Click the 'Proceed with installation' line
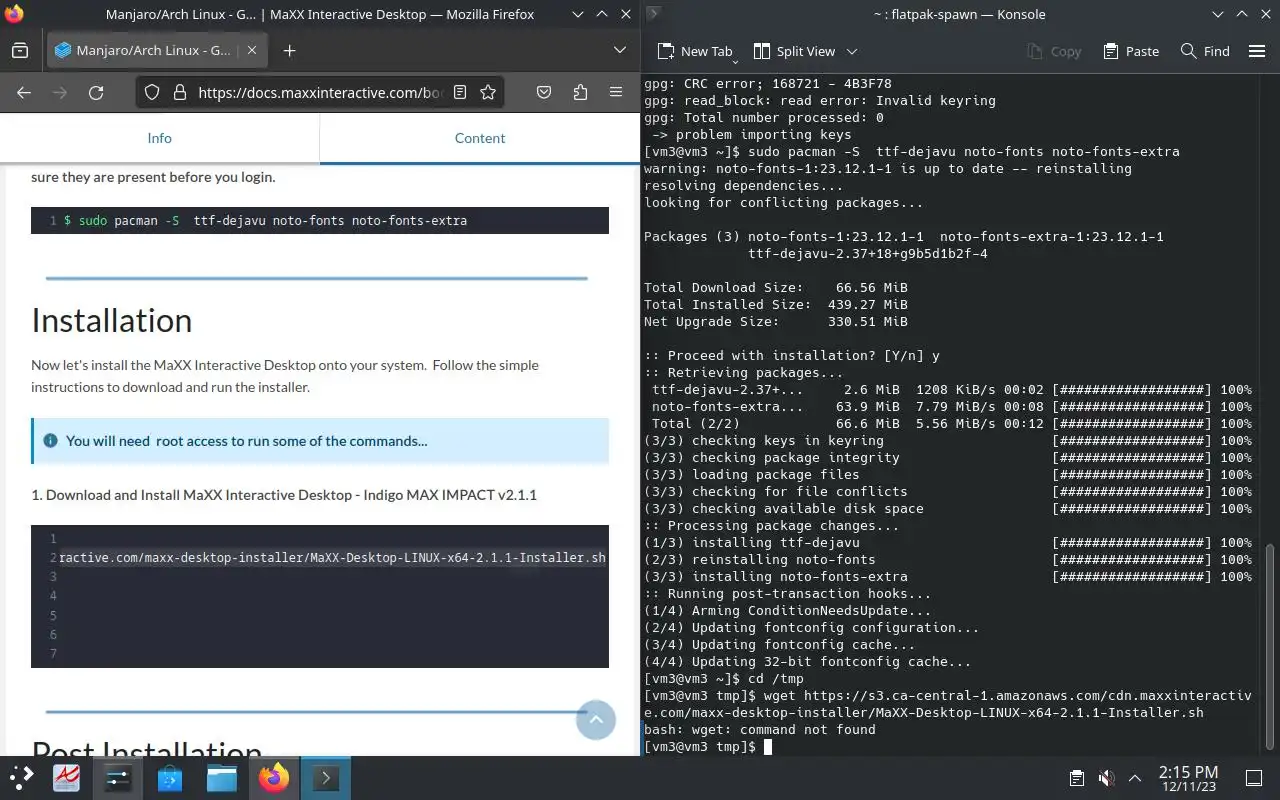 point(792,355)
